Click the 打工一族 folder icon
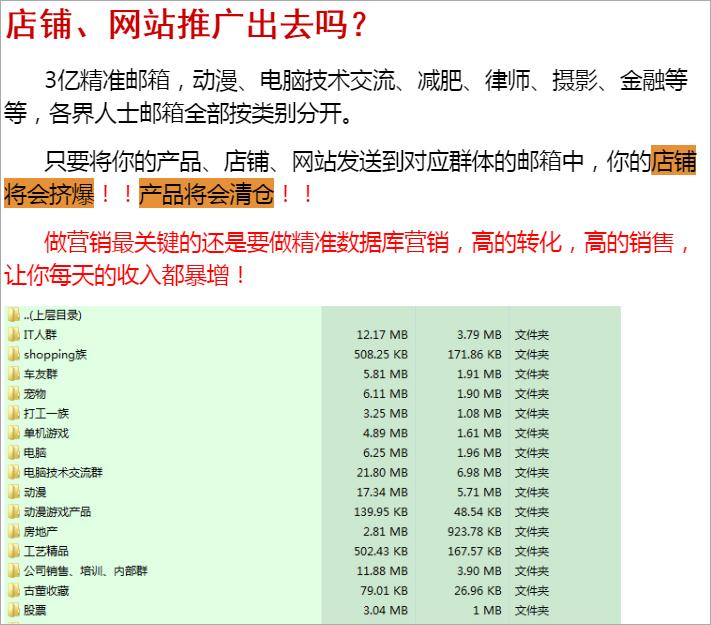This screenshot has height=625, width=711. coord(14,413)
